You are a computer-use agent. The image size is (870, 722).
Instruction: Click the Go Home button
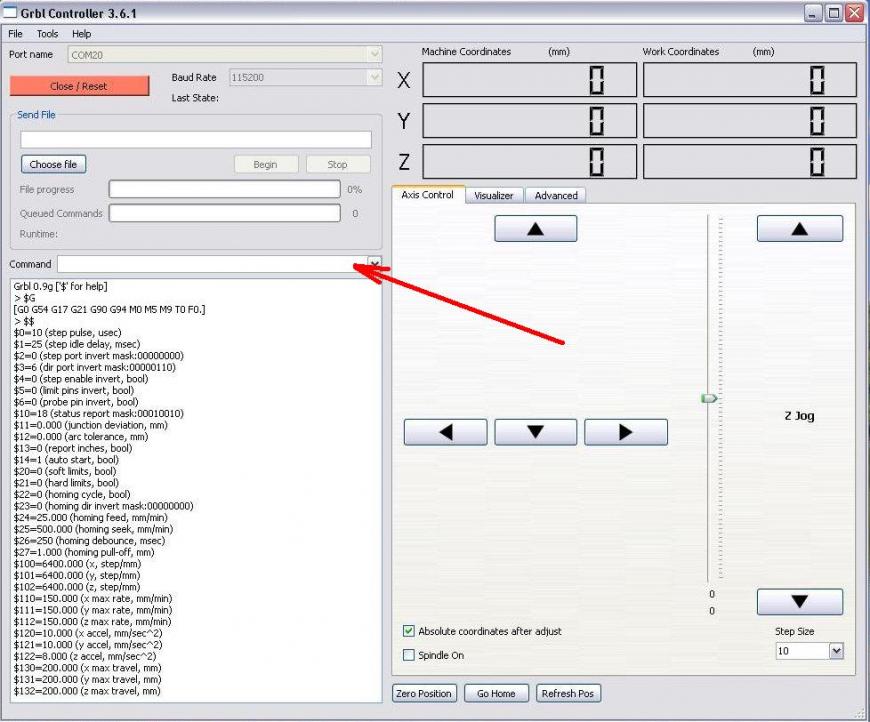(x=497, y=694)
